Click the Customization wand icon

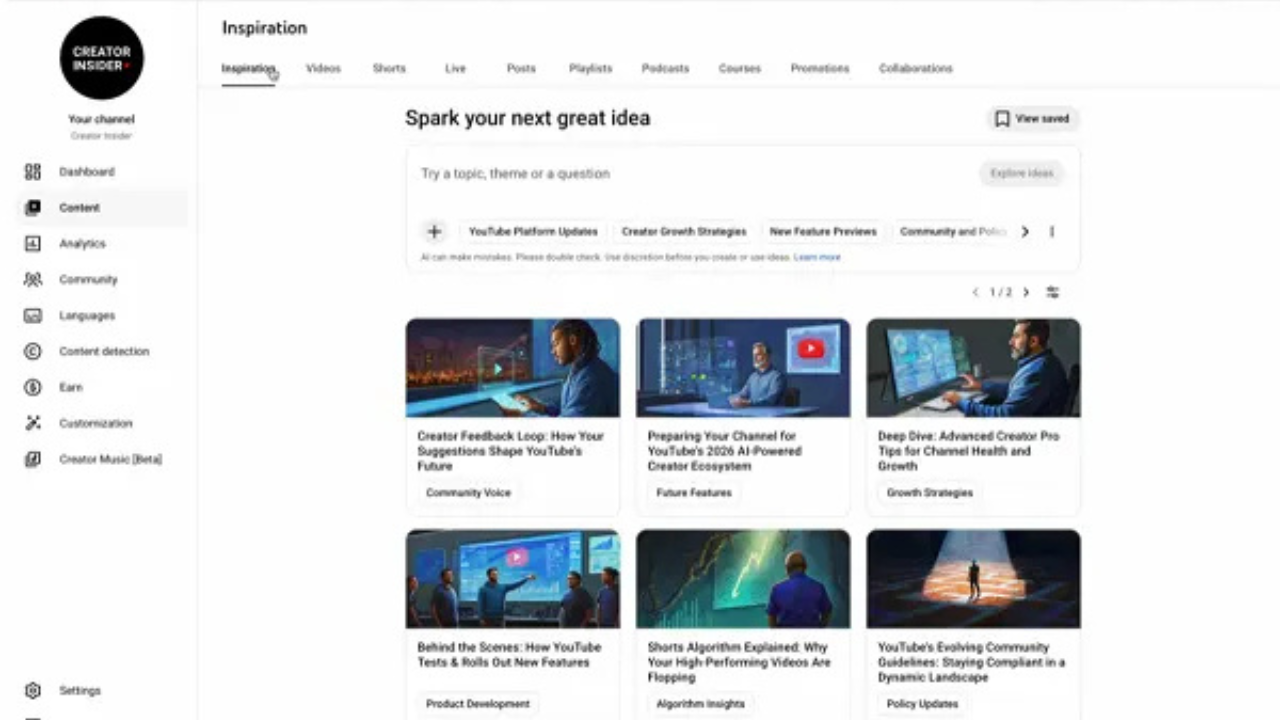(33, 424)
